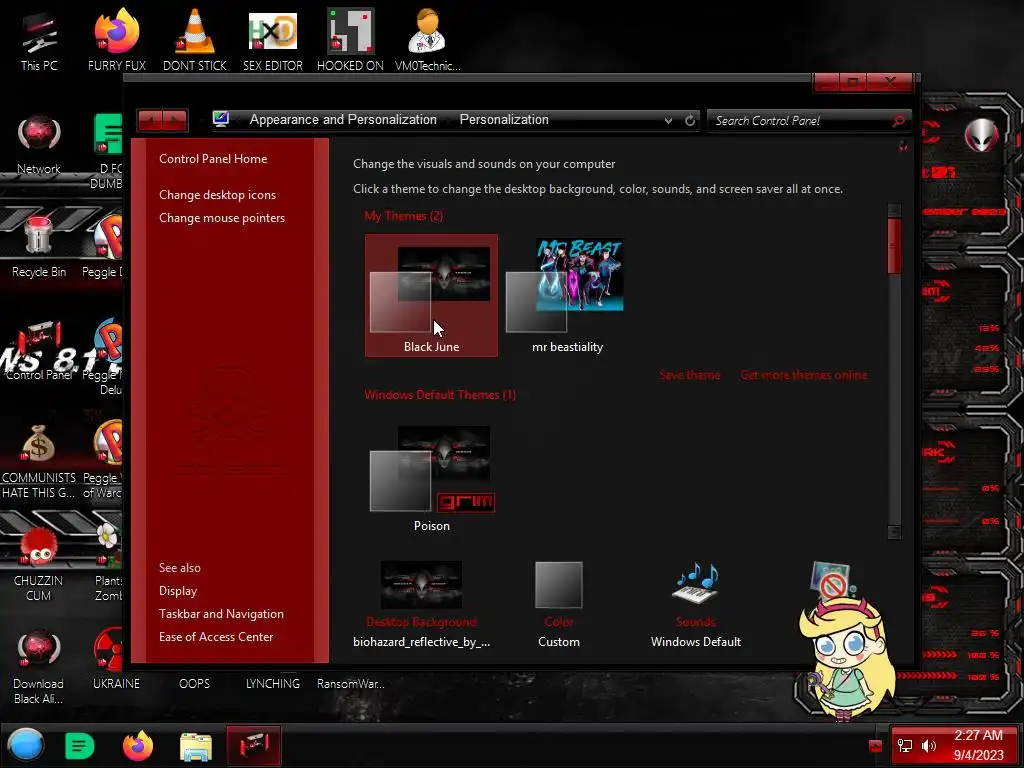
Task: Click theme list scrollbar down arrow
Action: (x=894, y=532)
